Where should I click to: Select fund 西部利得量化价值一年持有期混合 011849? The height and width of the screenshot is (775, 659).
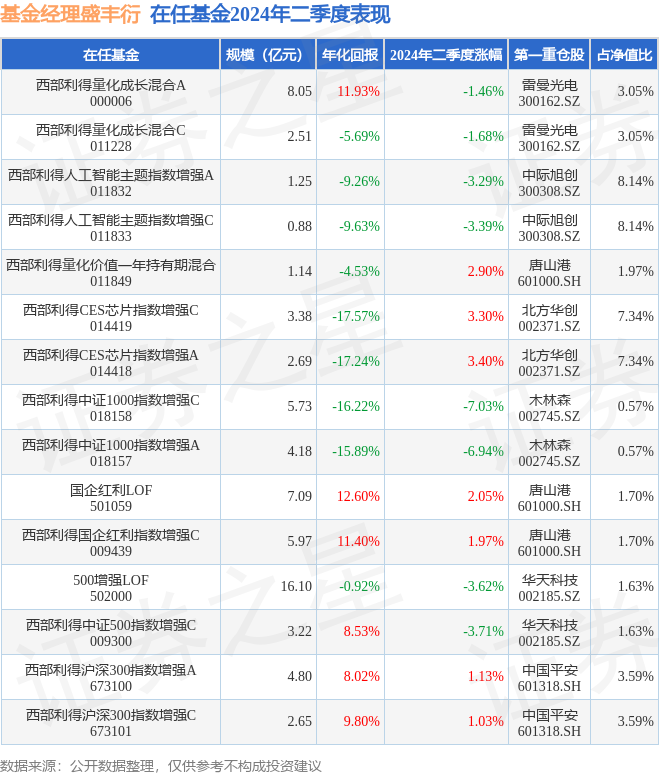coord(111,273)
